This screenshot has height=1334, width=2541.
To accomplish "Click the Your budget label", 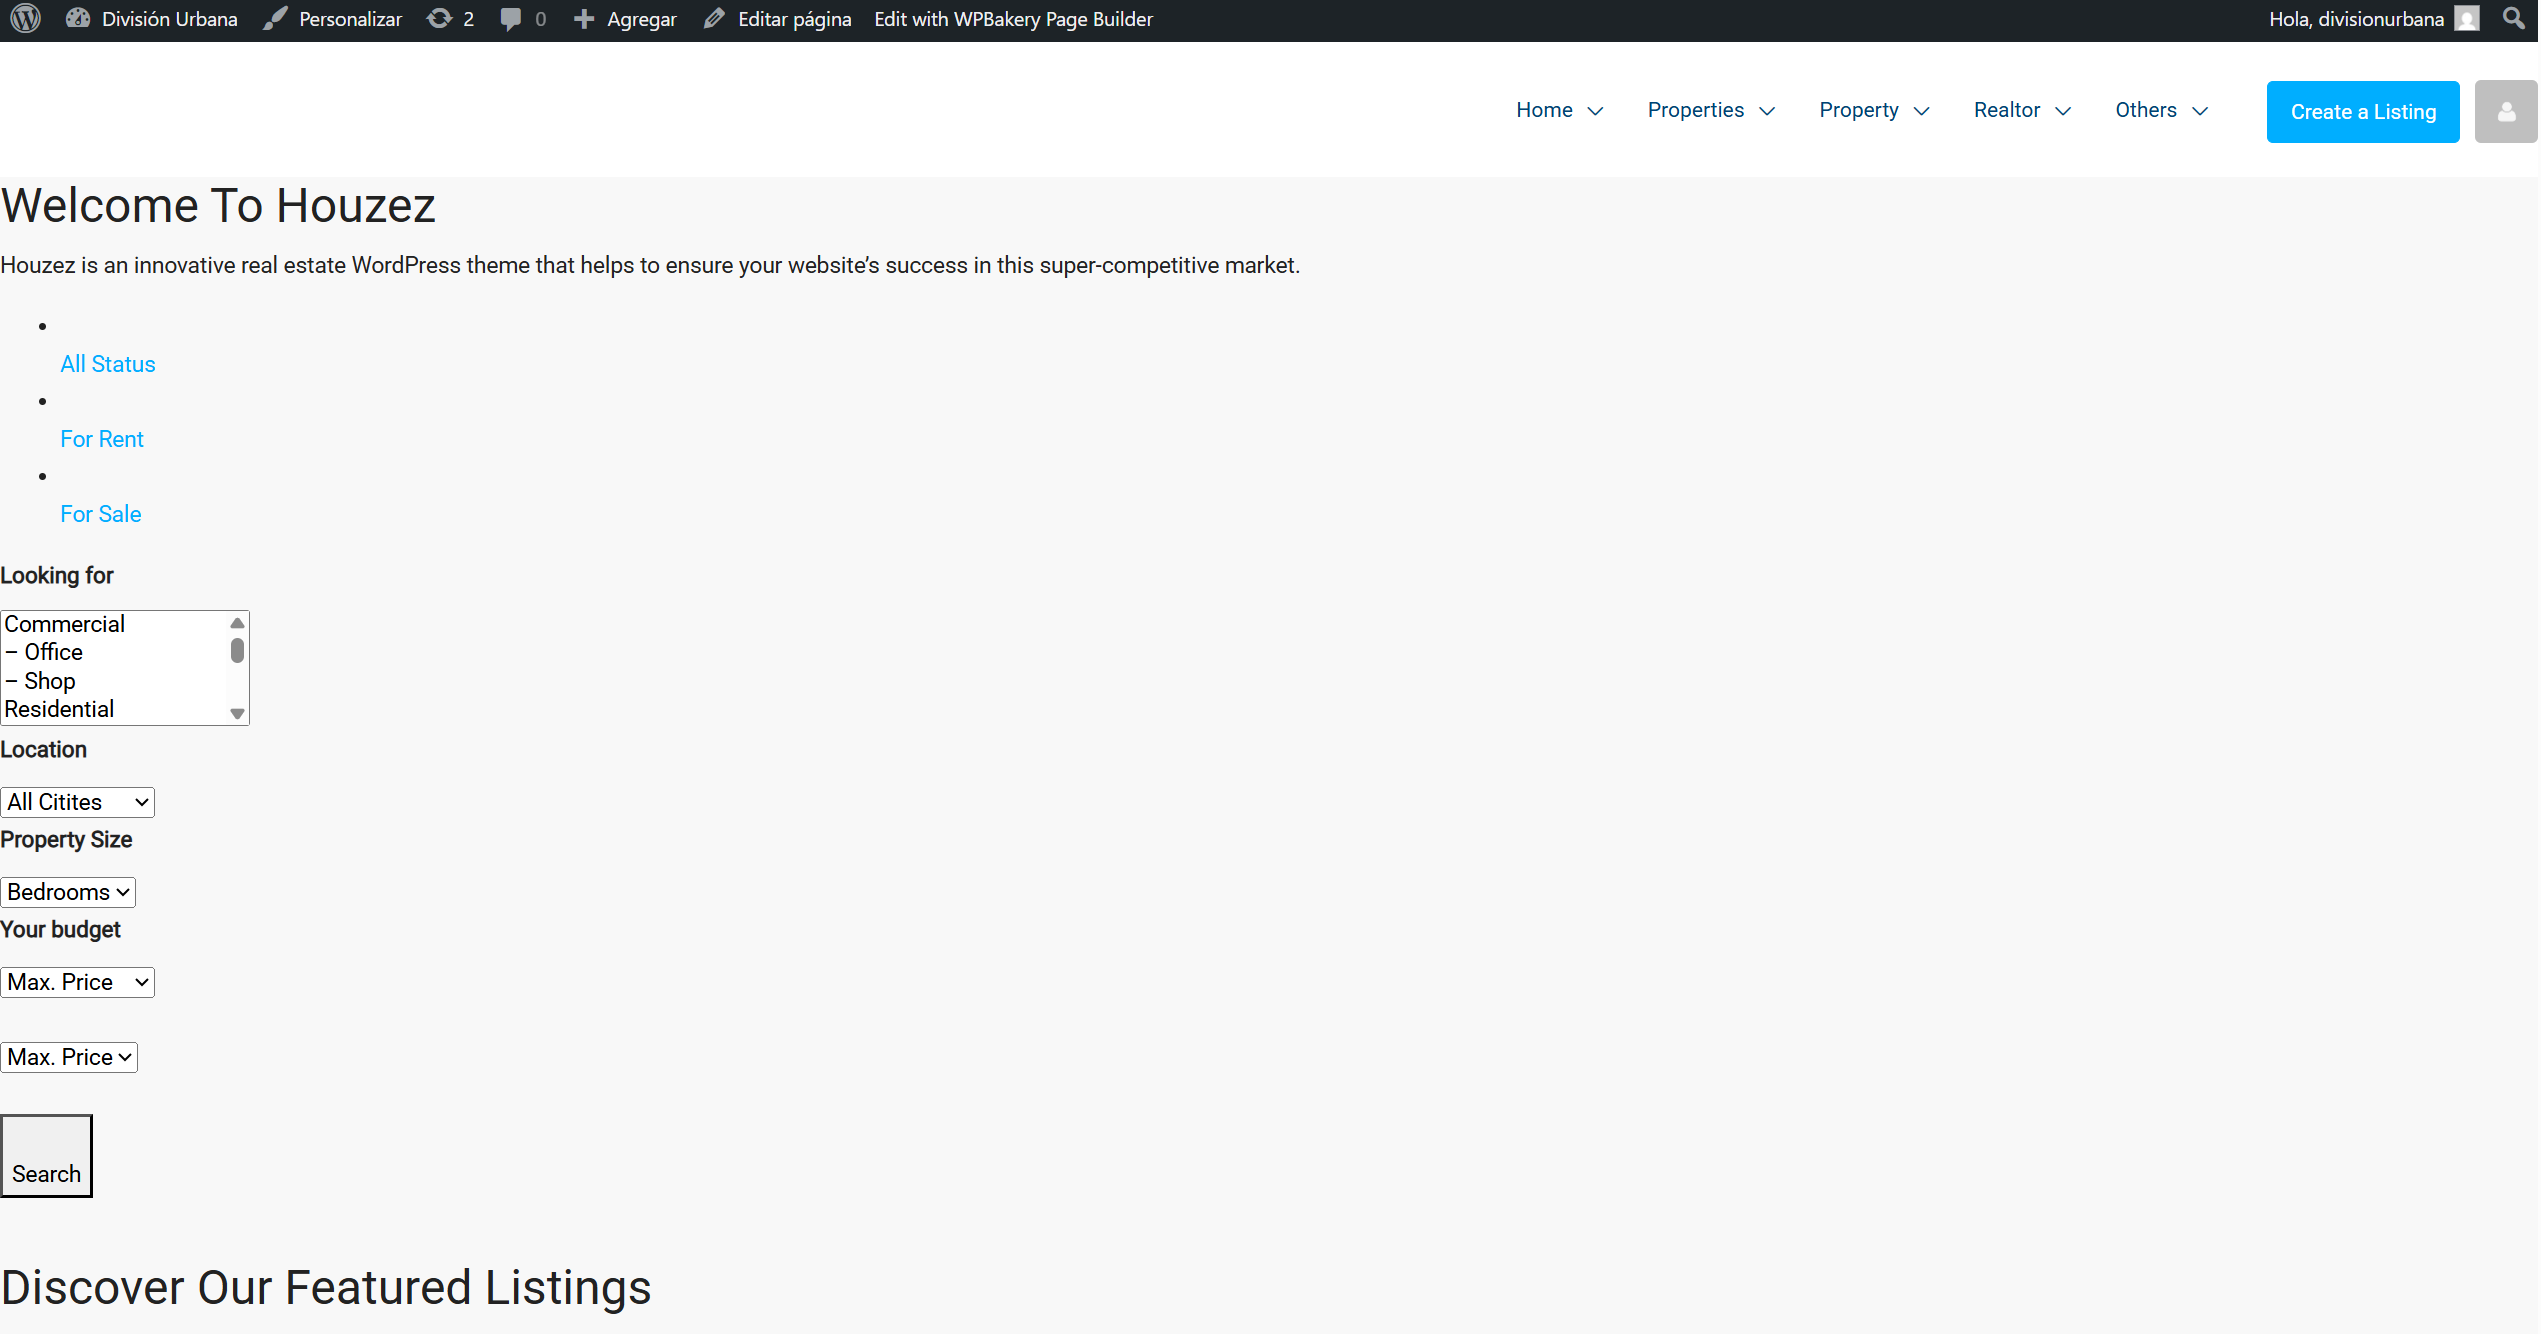I will pyautogui.click(x=60, y=929).
